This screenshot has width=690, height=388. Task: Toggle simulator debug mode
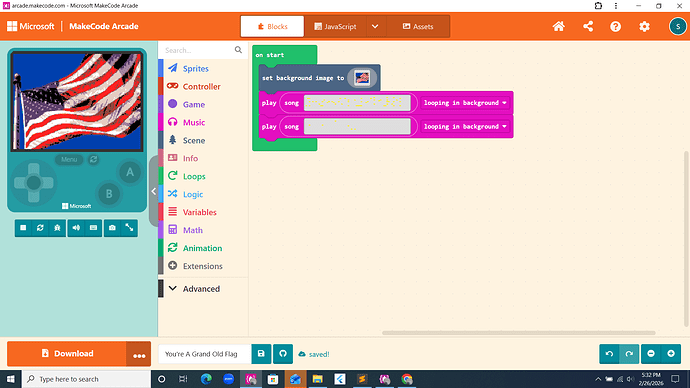tap(57, 228)
